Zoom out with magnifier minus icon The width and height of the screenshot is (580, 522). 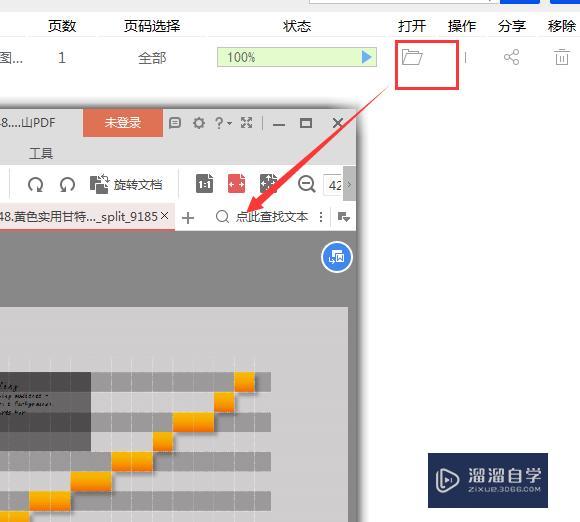pos(307,184)
